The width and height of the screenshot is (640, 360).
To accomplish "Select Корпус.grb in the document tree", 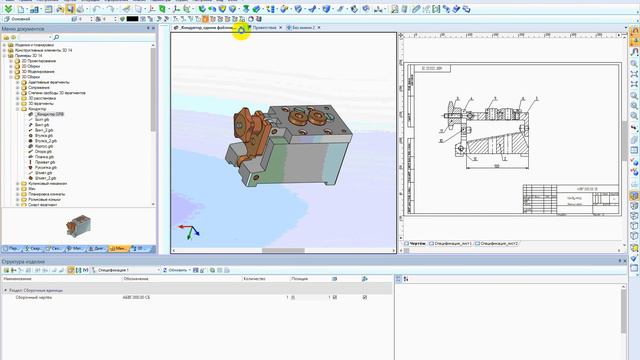I will click(x=44, y=146).
